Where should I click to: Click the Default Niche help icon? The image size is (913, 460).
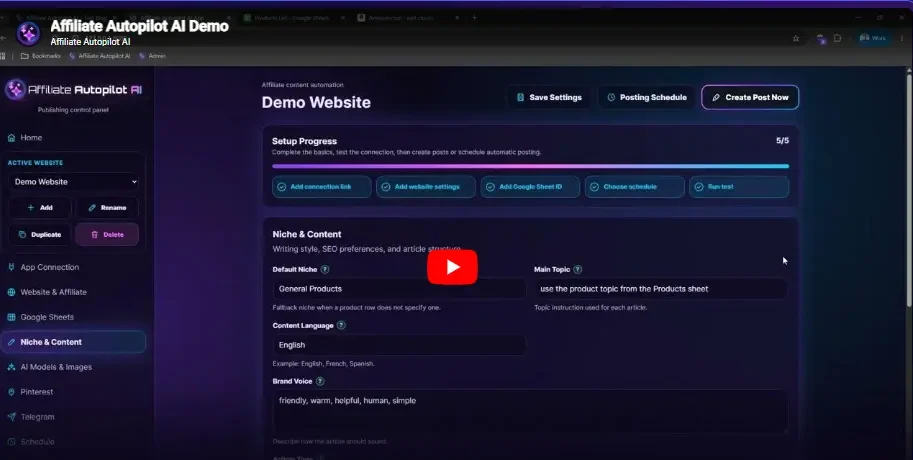coord(325,270)
